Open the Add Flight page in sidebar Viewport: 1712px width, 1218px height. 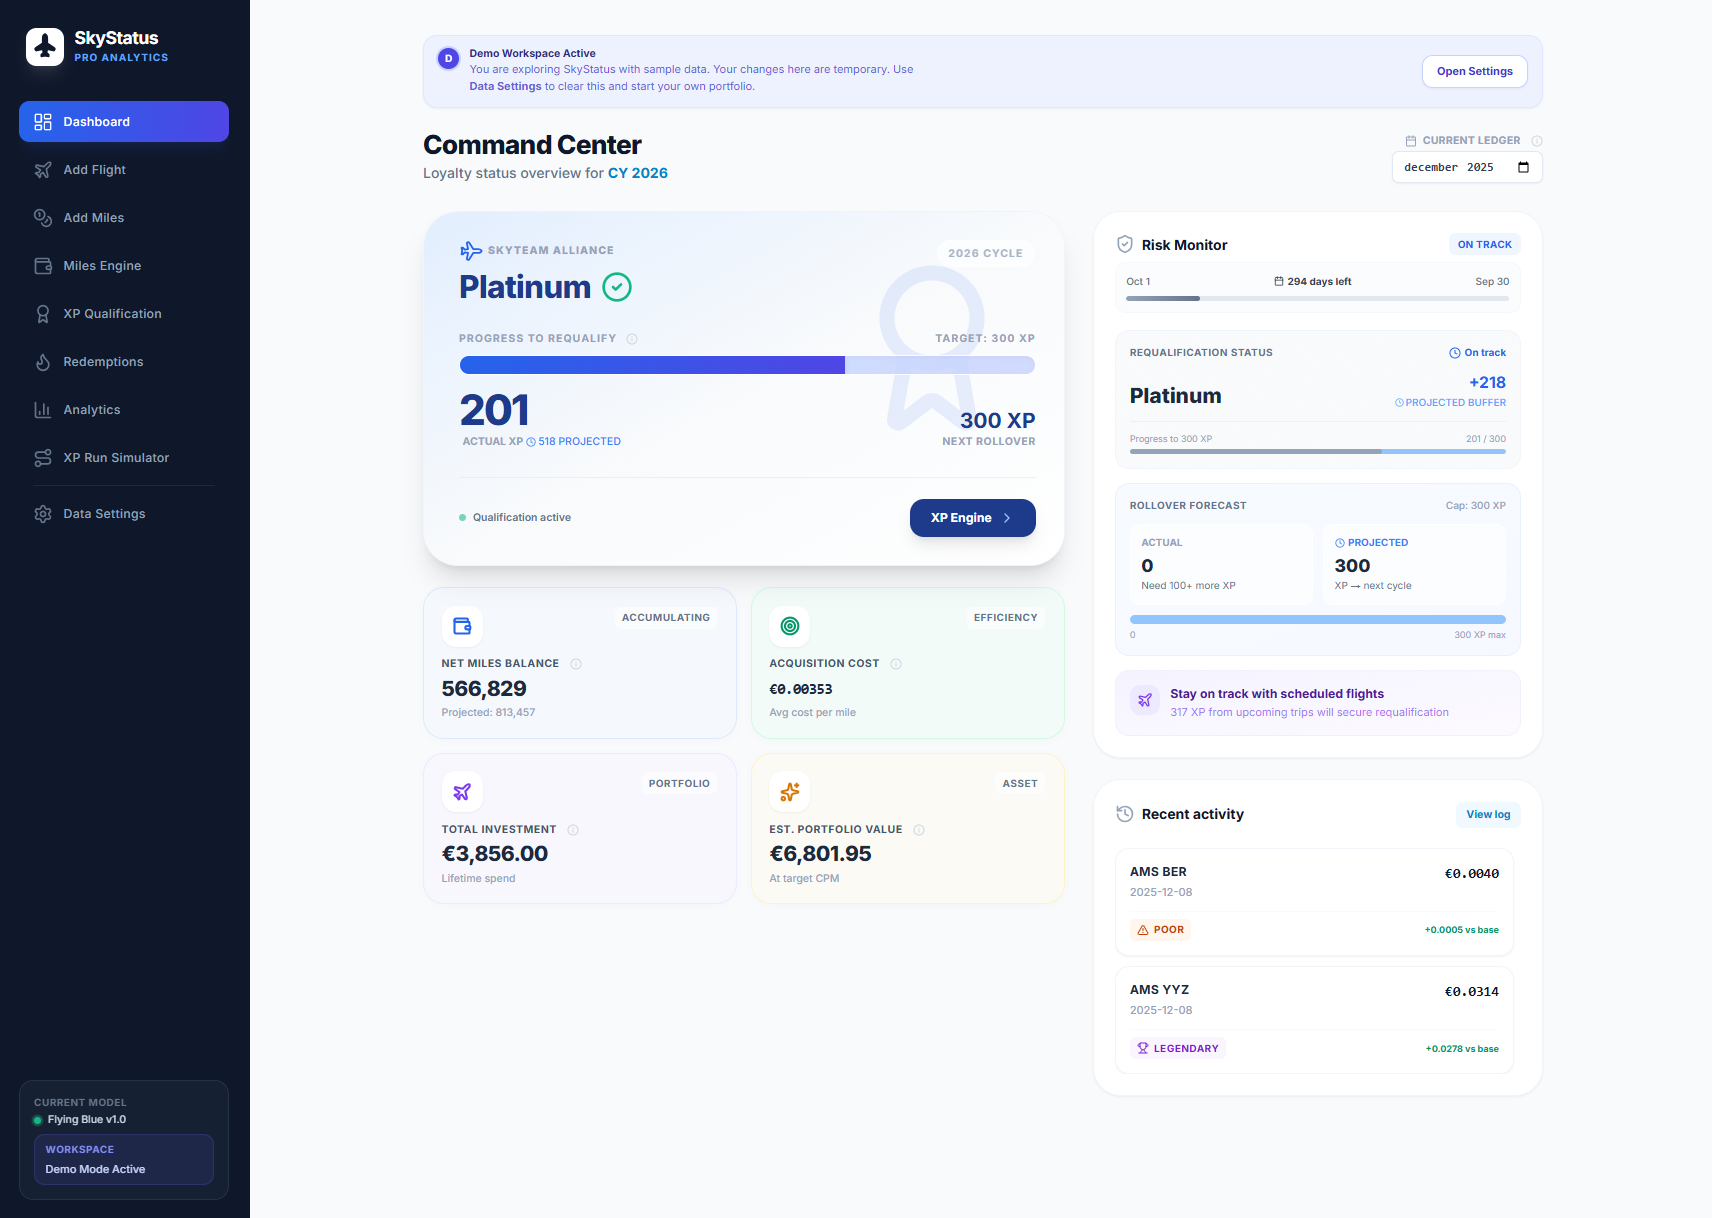click(x=124, y=170)
